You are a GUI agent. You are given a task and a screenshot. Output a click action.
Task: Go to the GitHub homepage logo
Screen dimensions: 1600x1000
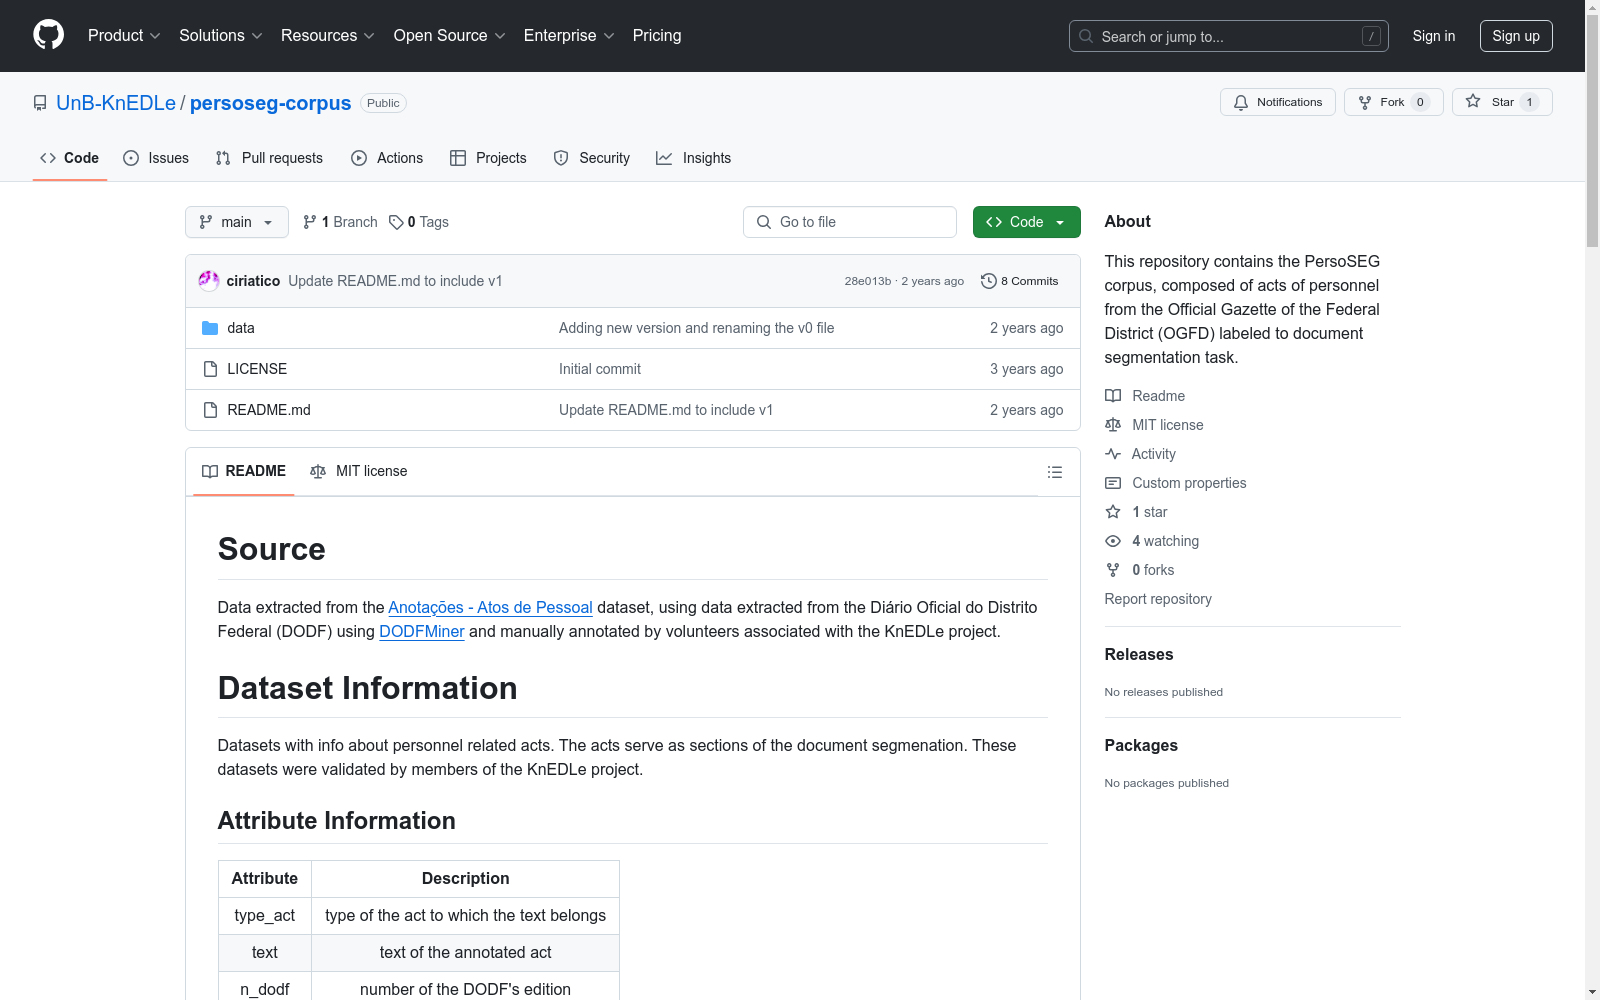[48, 35]
